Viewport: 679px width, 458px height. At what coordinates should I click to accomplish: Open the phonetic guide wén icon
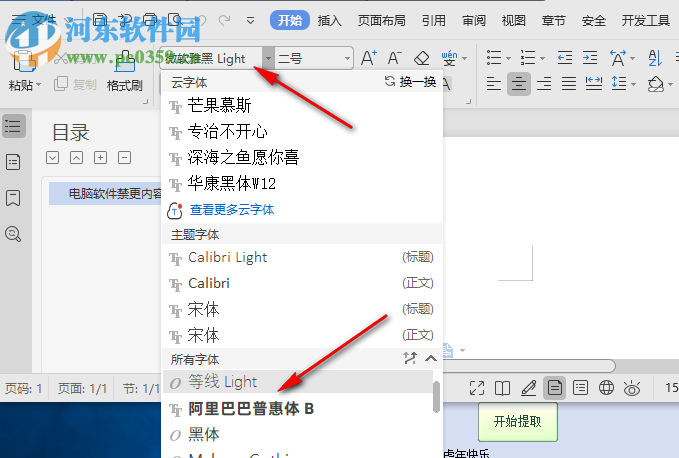pyautogui.click(x=449, y=58)
